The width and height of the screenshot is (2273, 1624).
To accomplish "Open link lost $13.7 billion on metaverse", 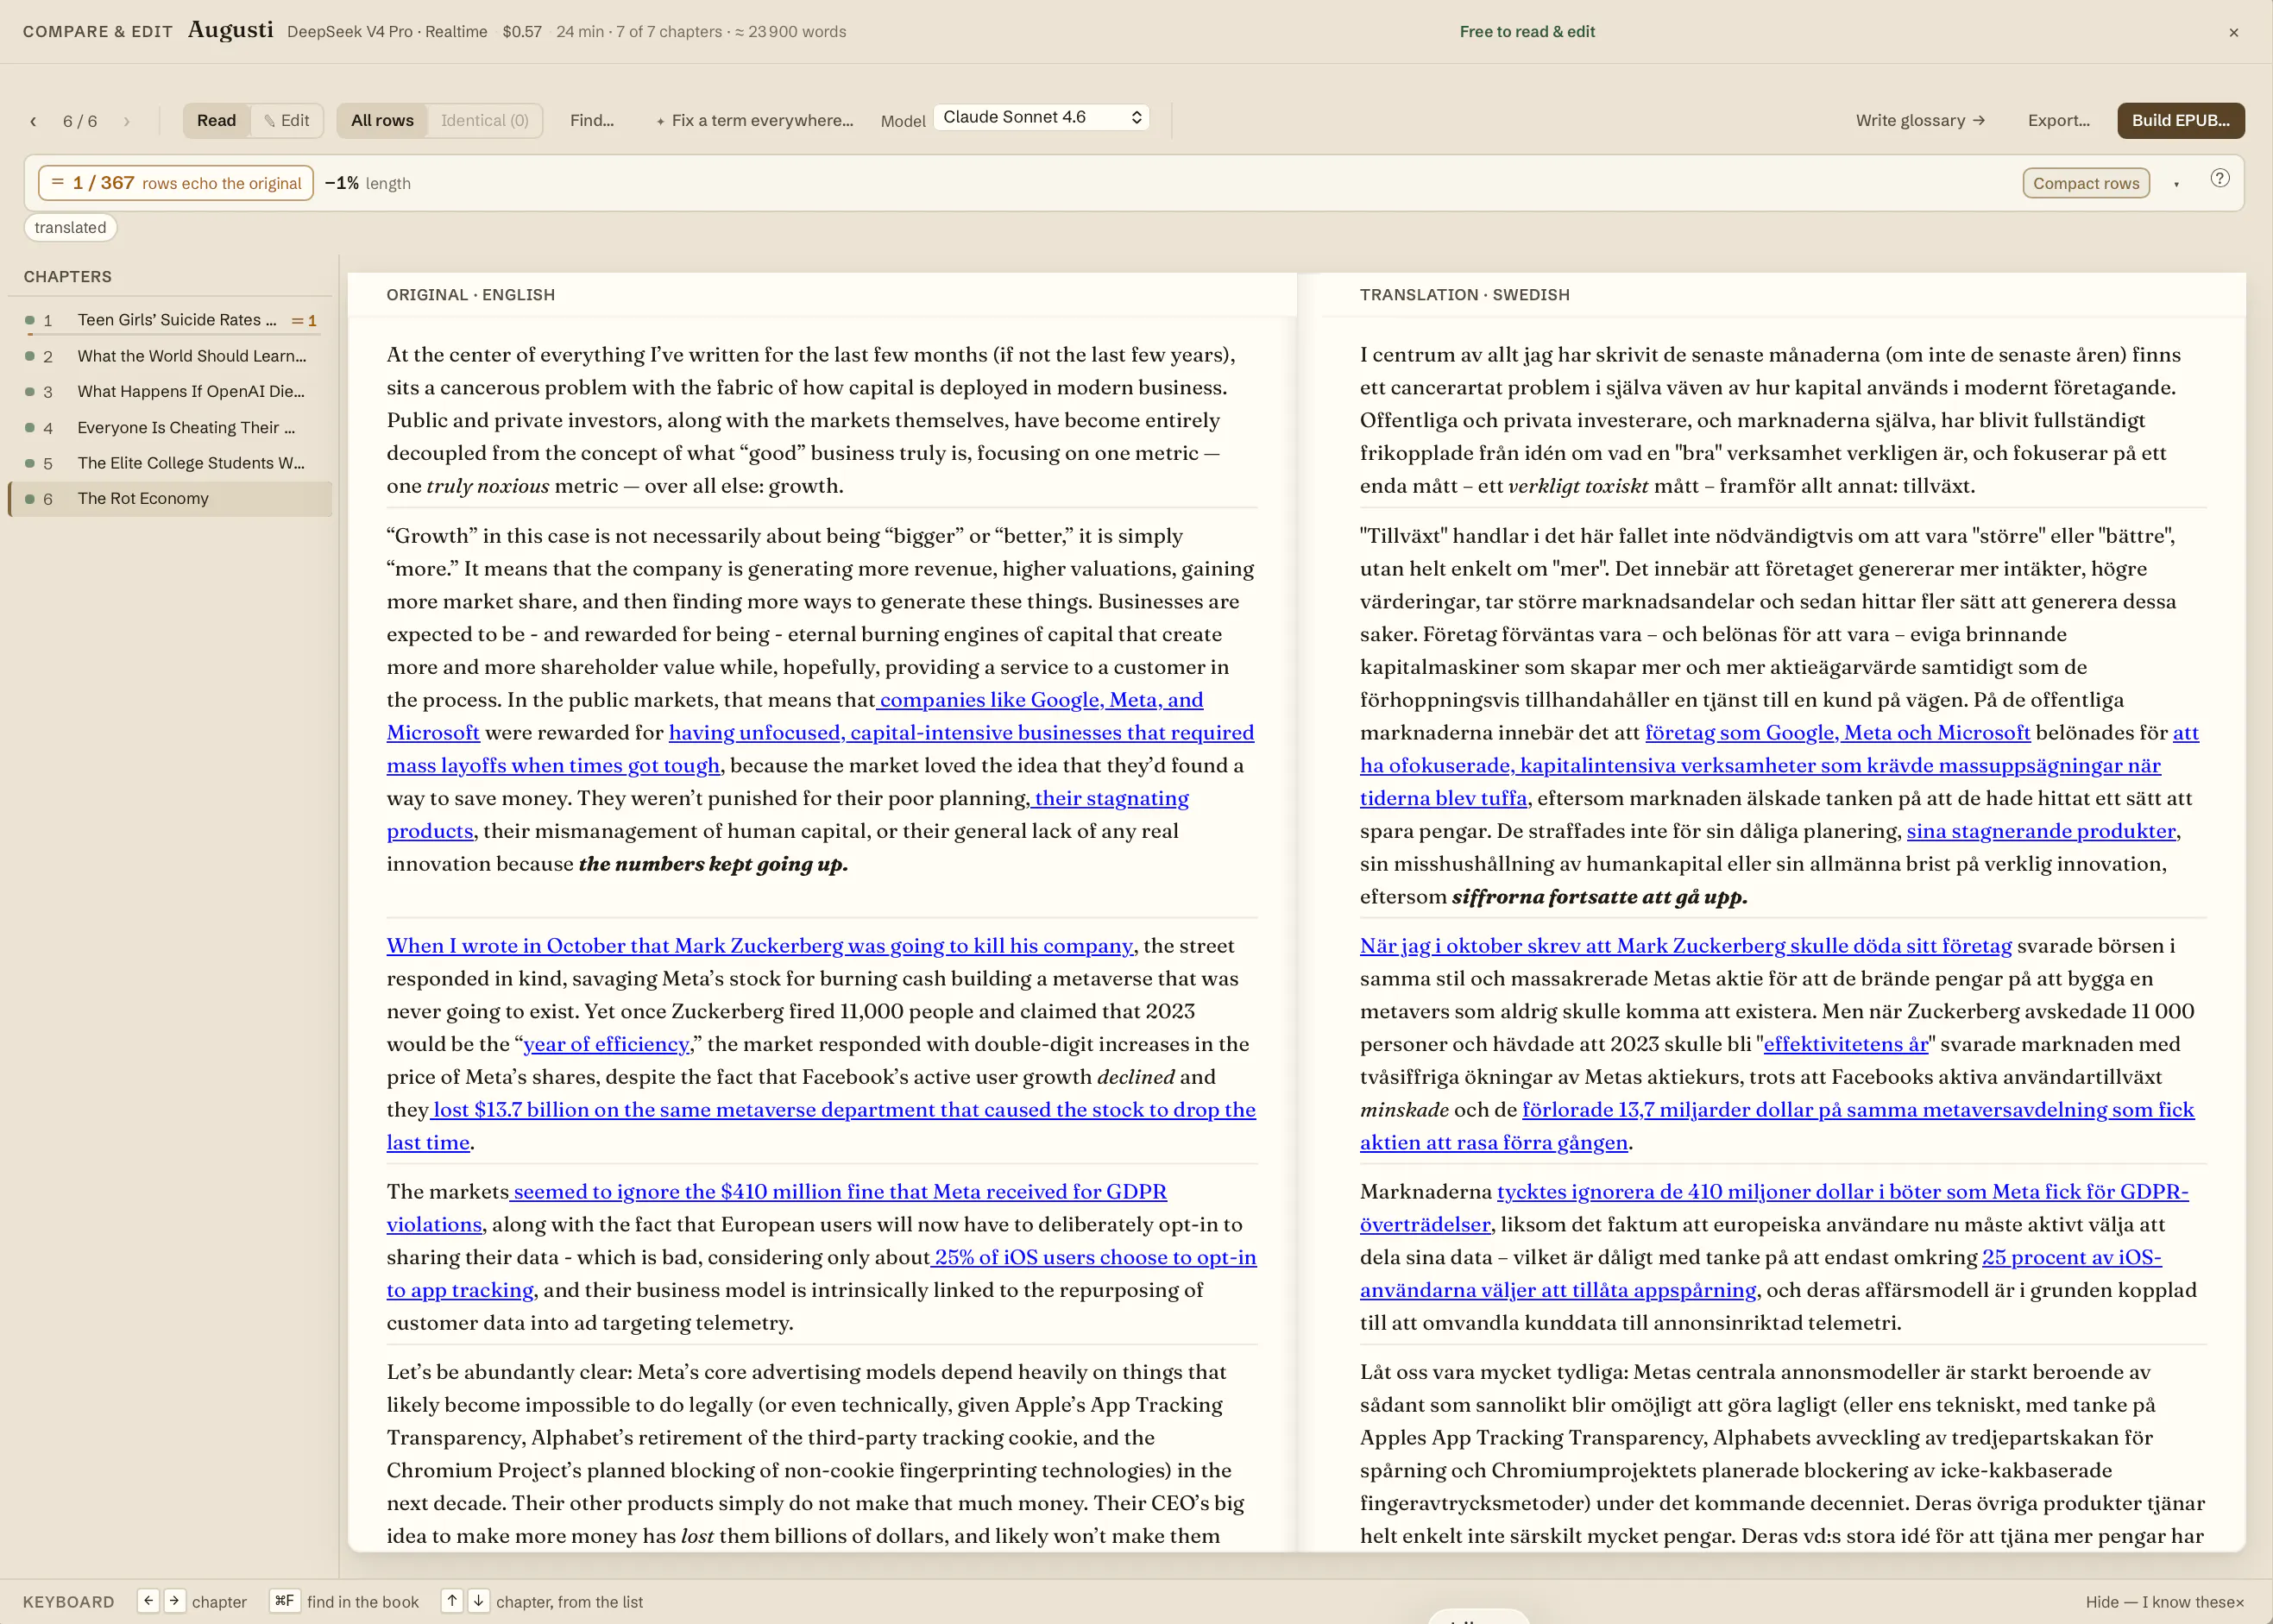I will pyautogui.click(x=843, y=1110).
